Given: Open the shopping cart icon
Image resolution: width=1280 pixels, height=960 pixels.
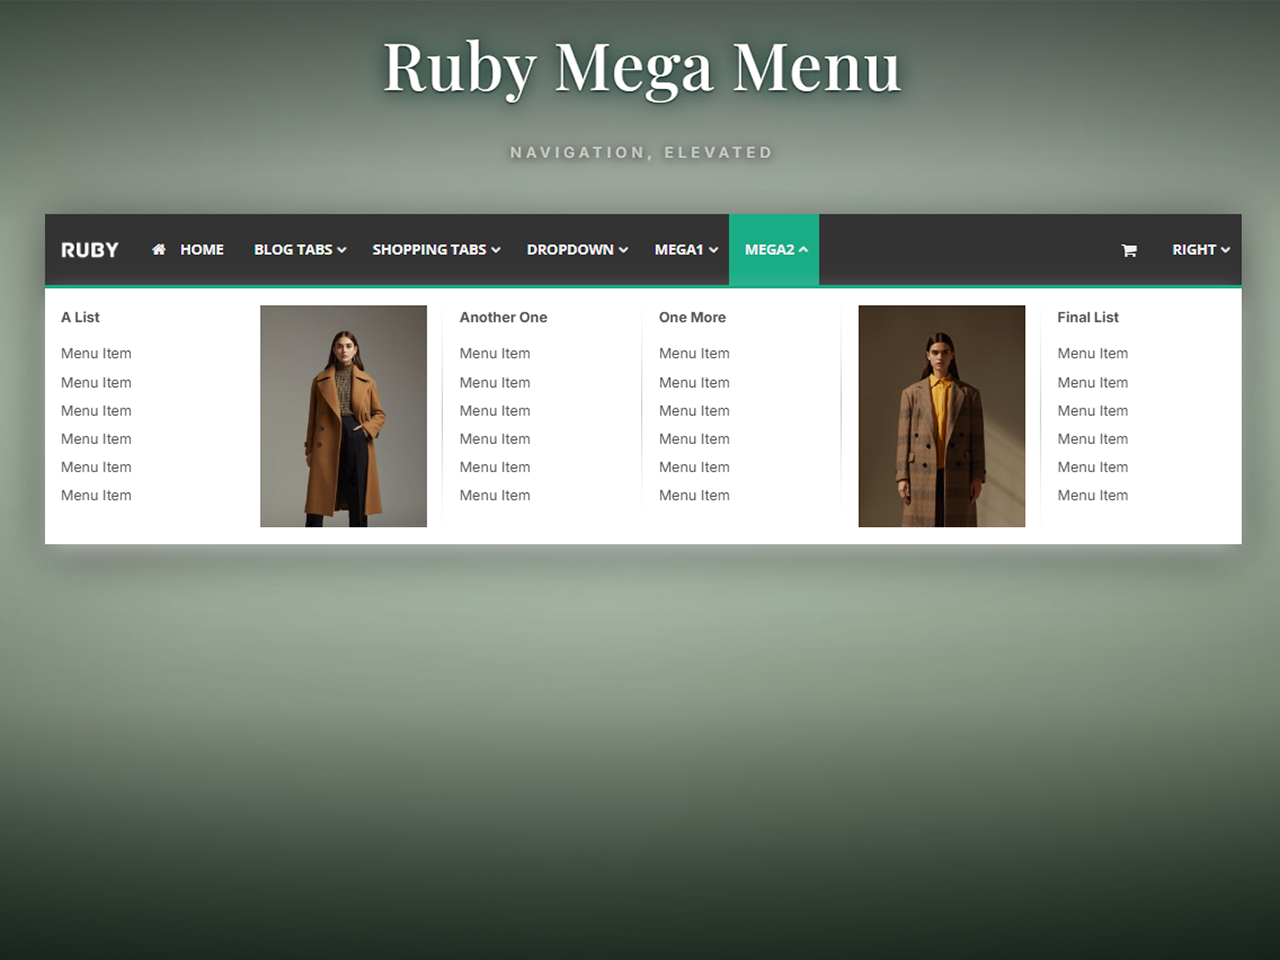Looking at the screenshot, I should [x=1129, y=250].
